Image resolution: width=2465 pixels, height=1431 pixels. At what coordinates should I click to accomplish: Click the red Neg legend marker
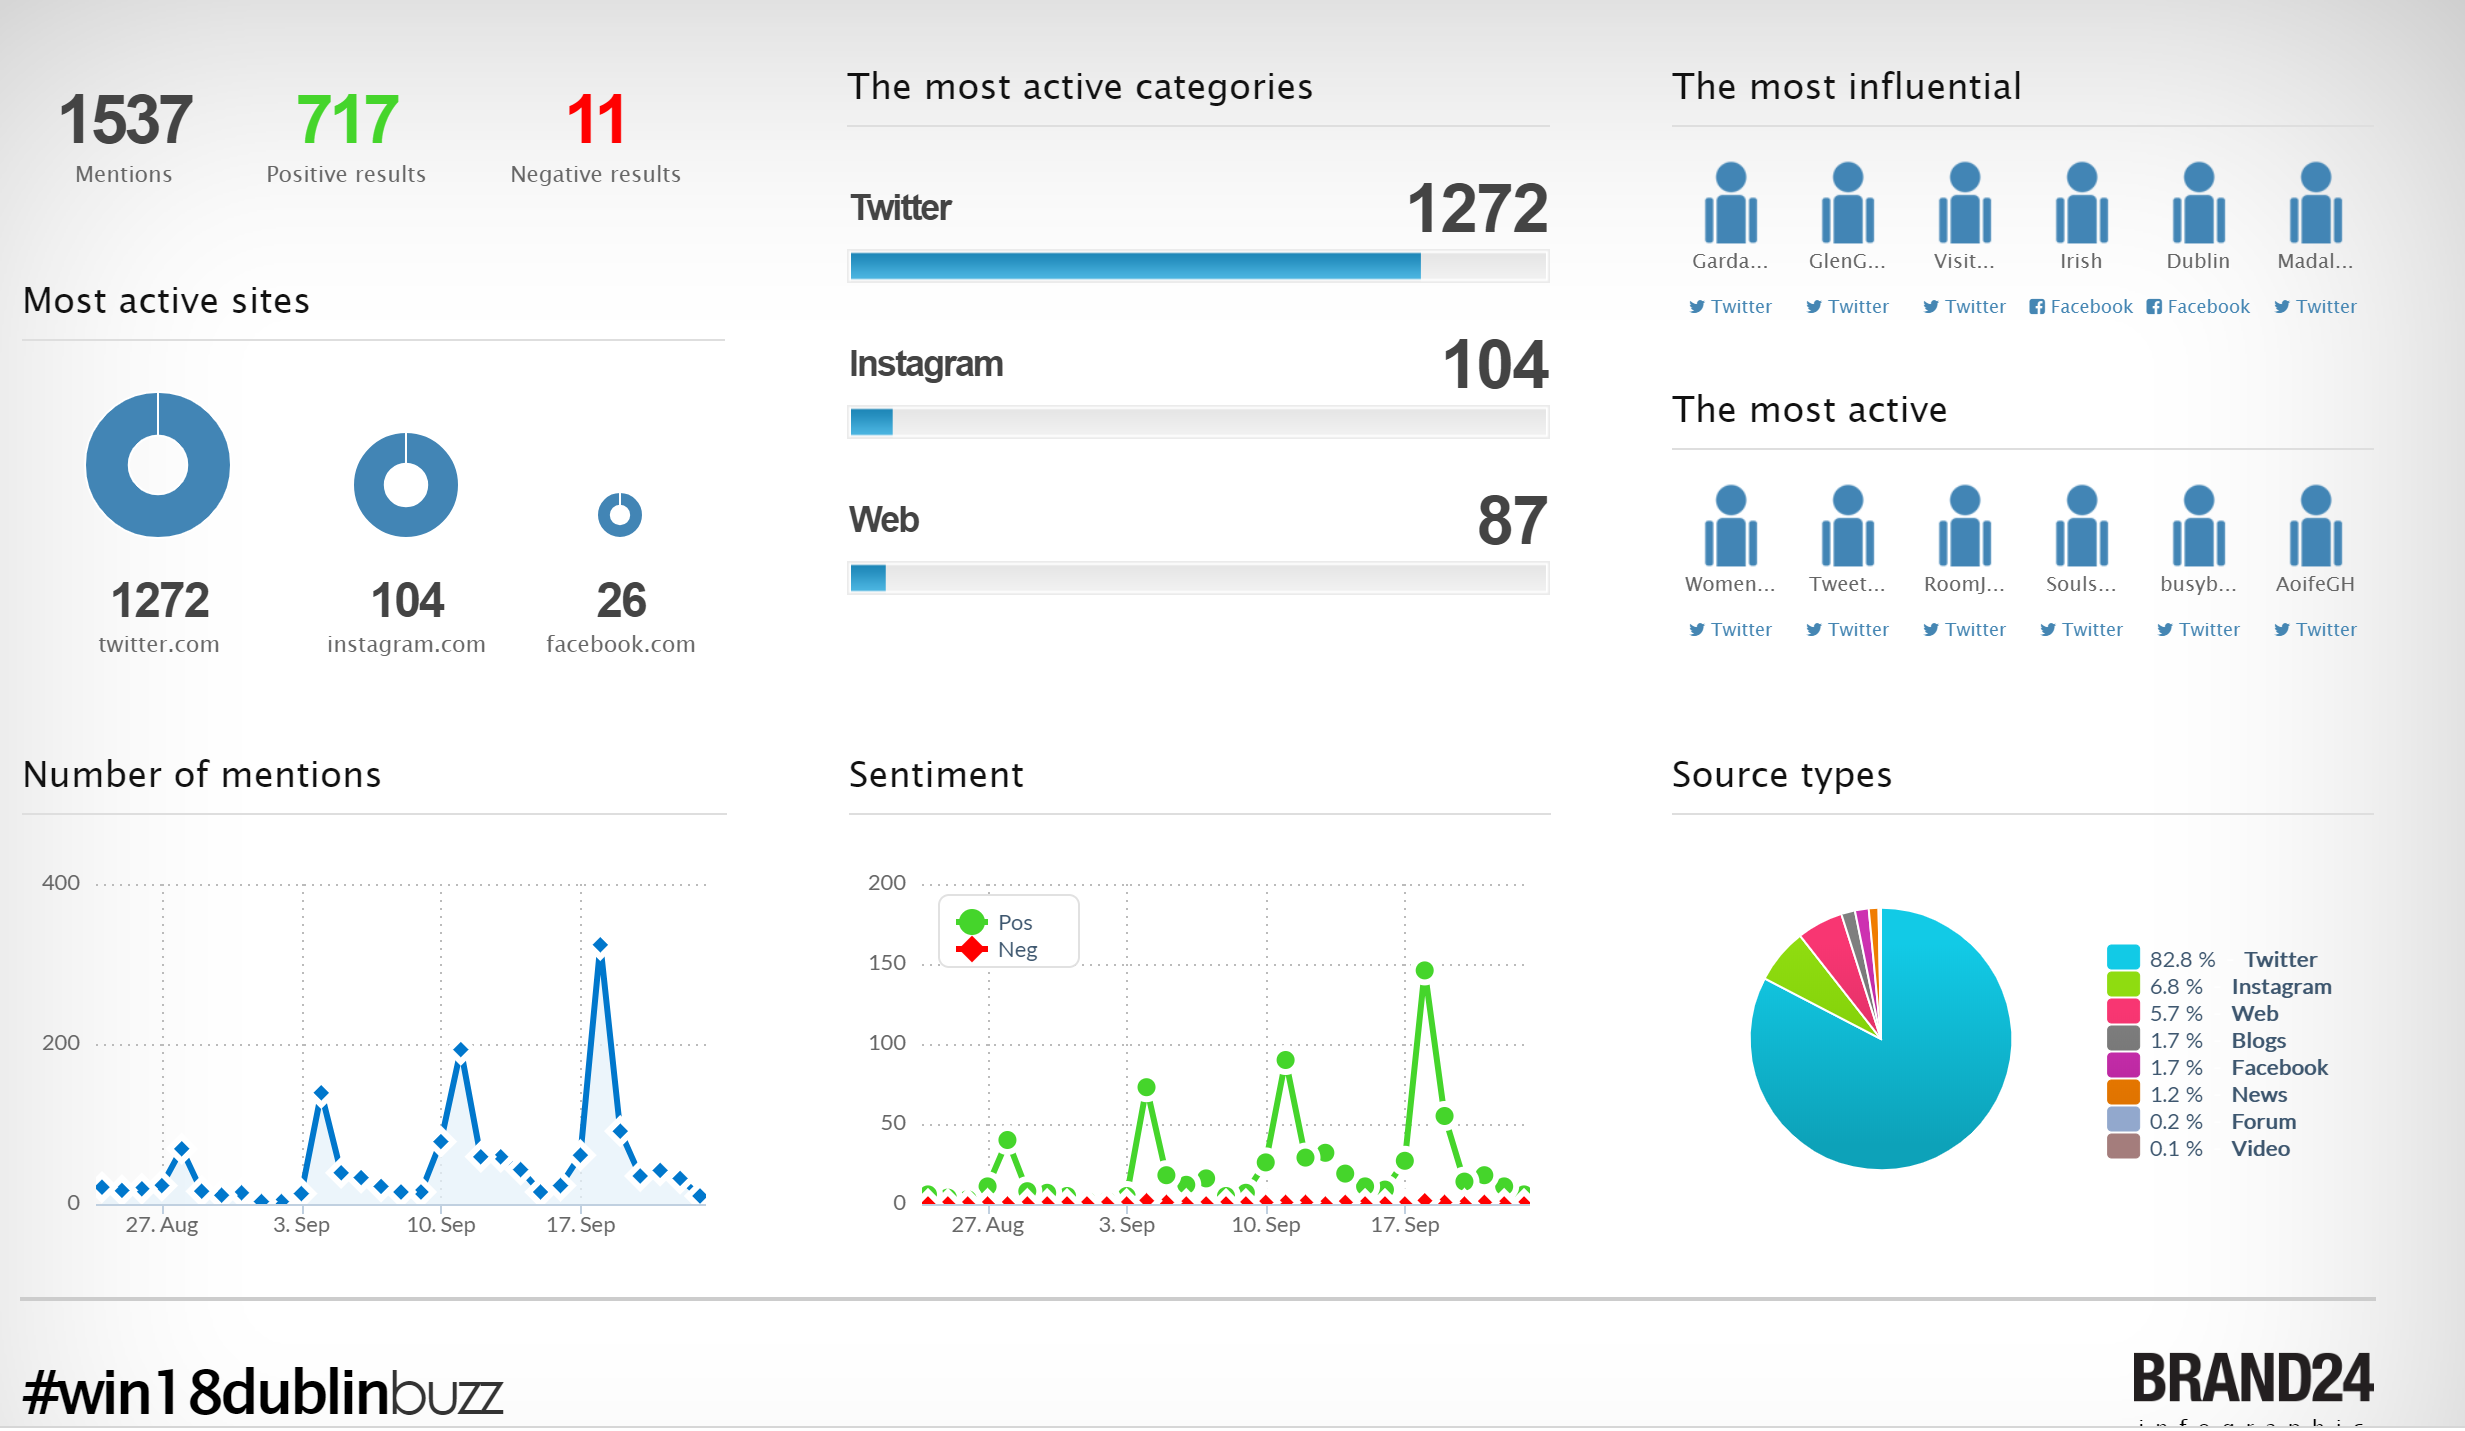point(971,949)
